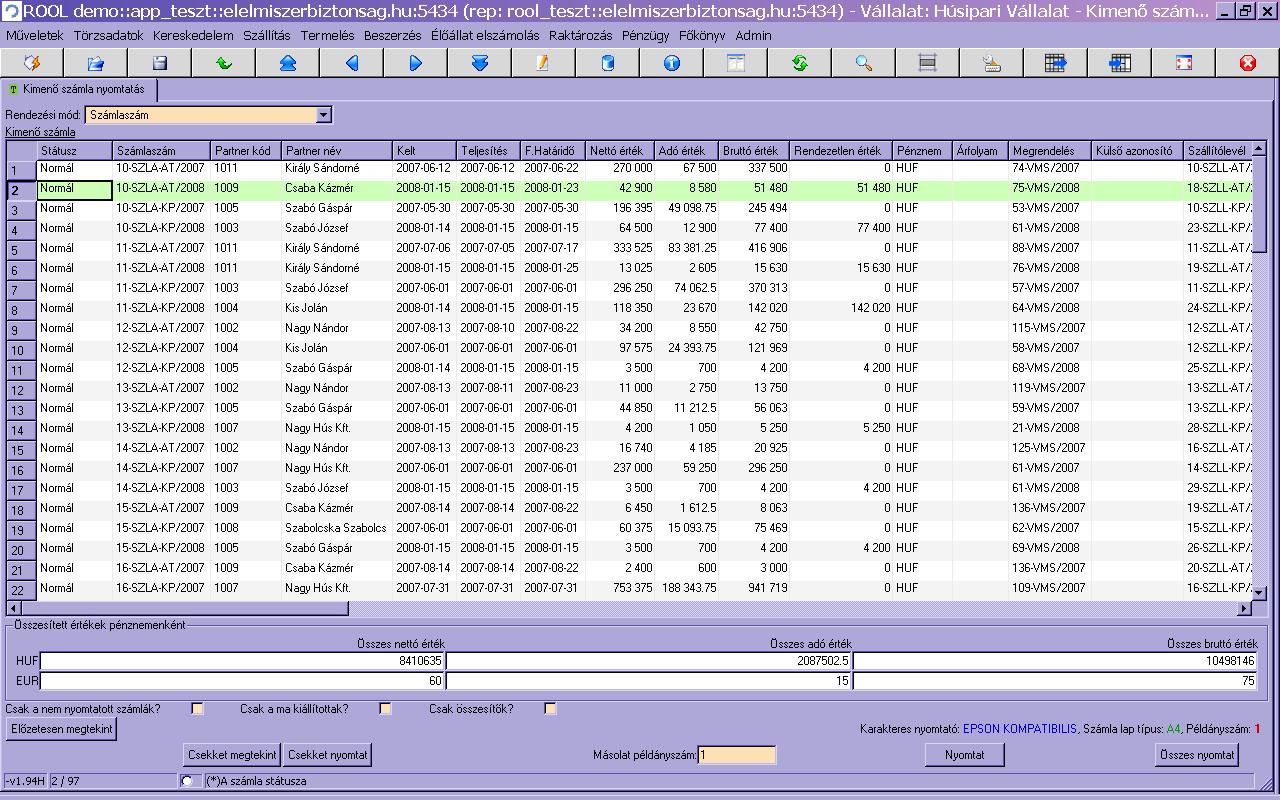This screenshot has height=800, width=1280.
Task: Open the Főkönyv menu
Action: pyautogui.click(x=703, y=35)
